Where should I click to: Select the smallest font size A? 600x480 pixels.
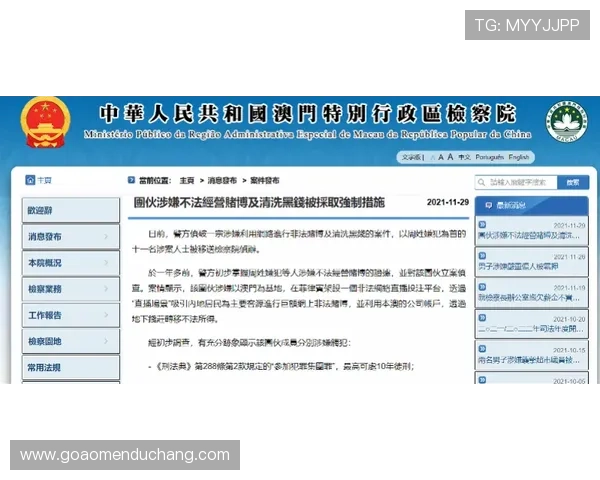(x=433, y=157)
